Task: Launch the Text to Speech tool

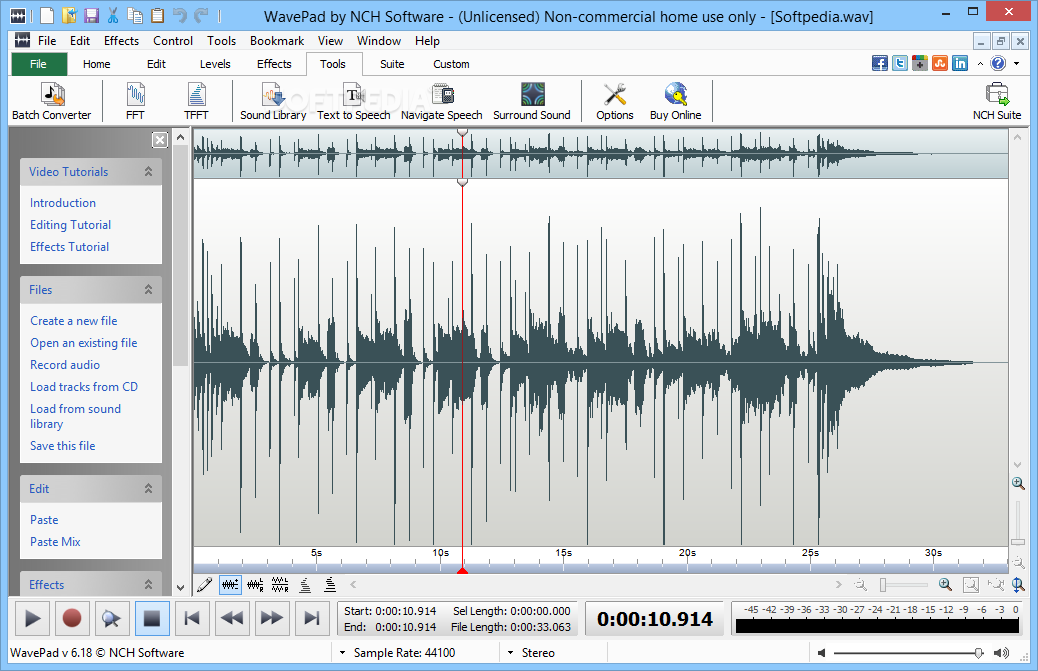Action: [354, 101]
